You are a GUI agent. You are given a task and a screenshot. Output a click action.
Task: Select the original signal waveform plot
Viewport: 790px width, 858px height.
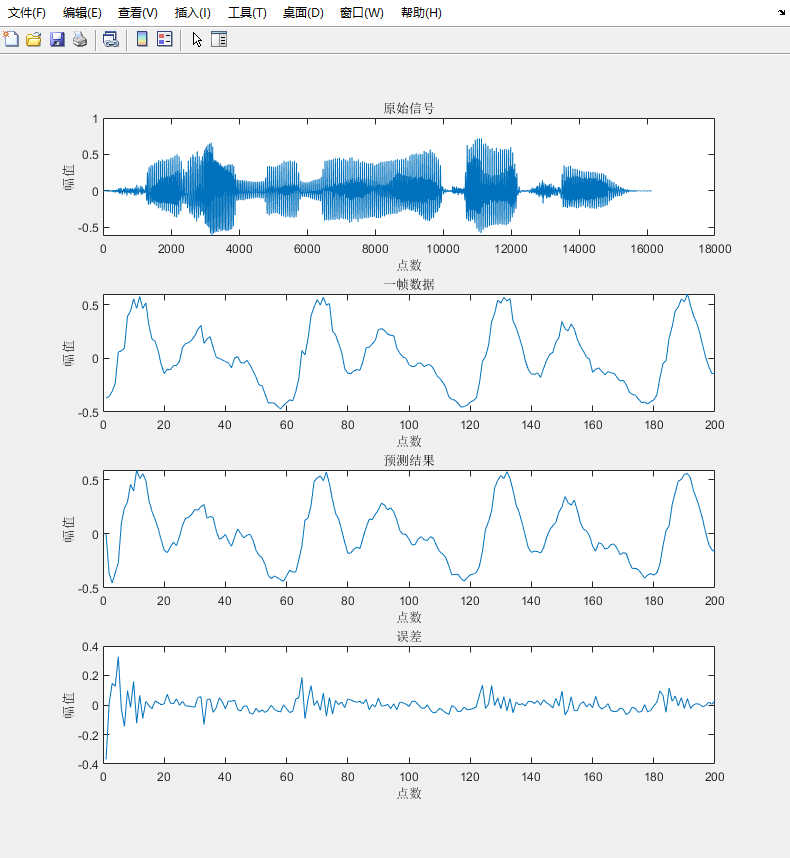[409, 177]
